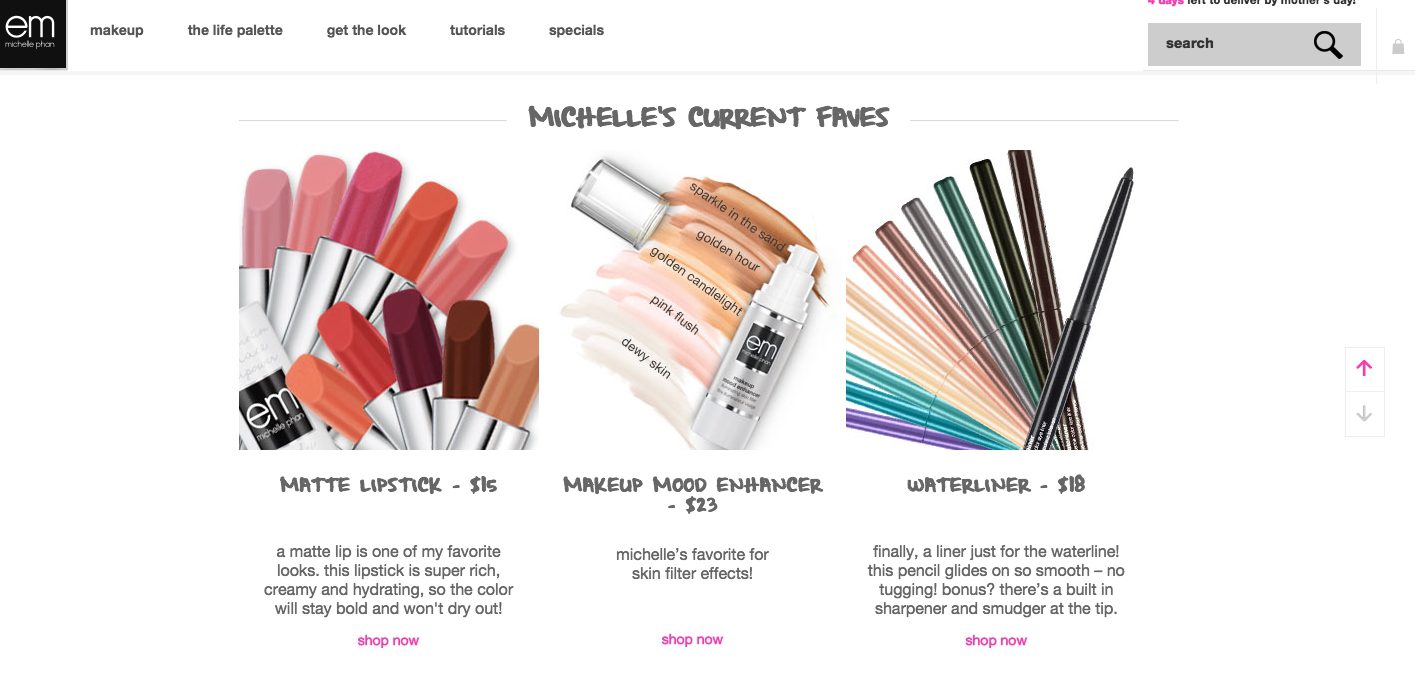Go to get the look page
The height and width of the screenshot is (681, 1415).
(366, 30)
